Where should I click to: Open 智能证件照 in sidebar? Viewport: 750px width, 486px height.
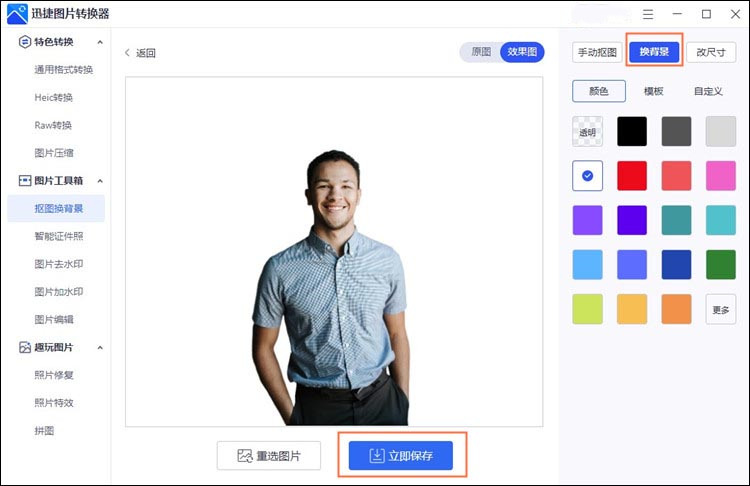pos(59,236)
